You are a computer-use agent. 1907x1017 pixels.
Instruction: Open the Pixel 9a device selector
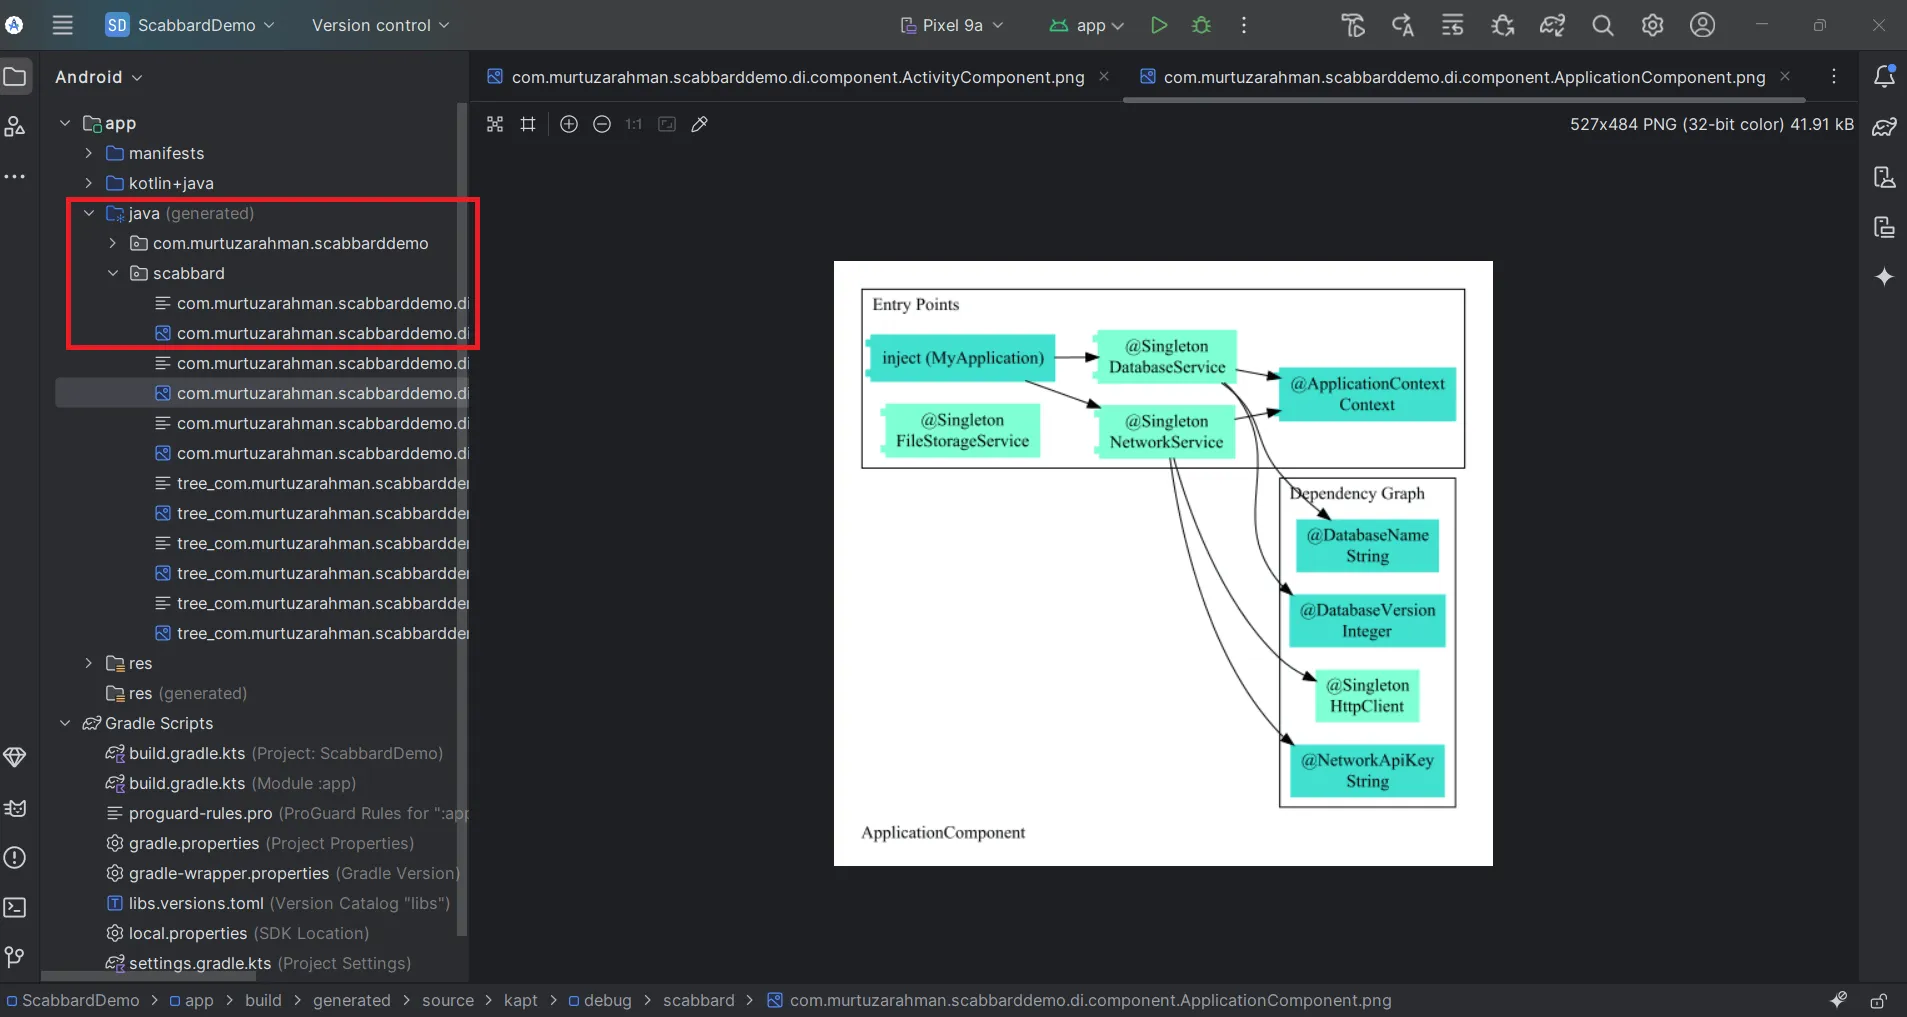(x=952, y=25)
